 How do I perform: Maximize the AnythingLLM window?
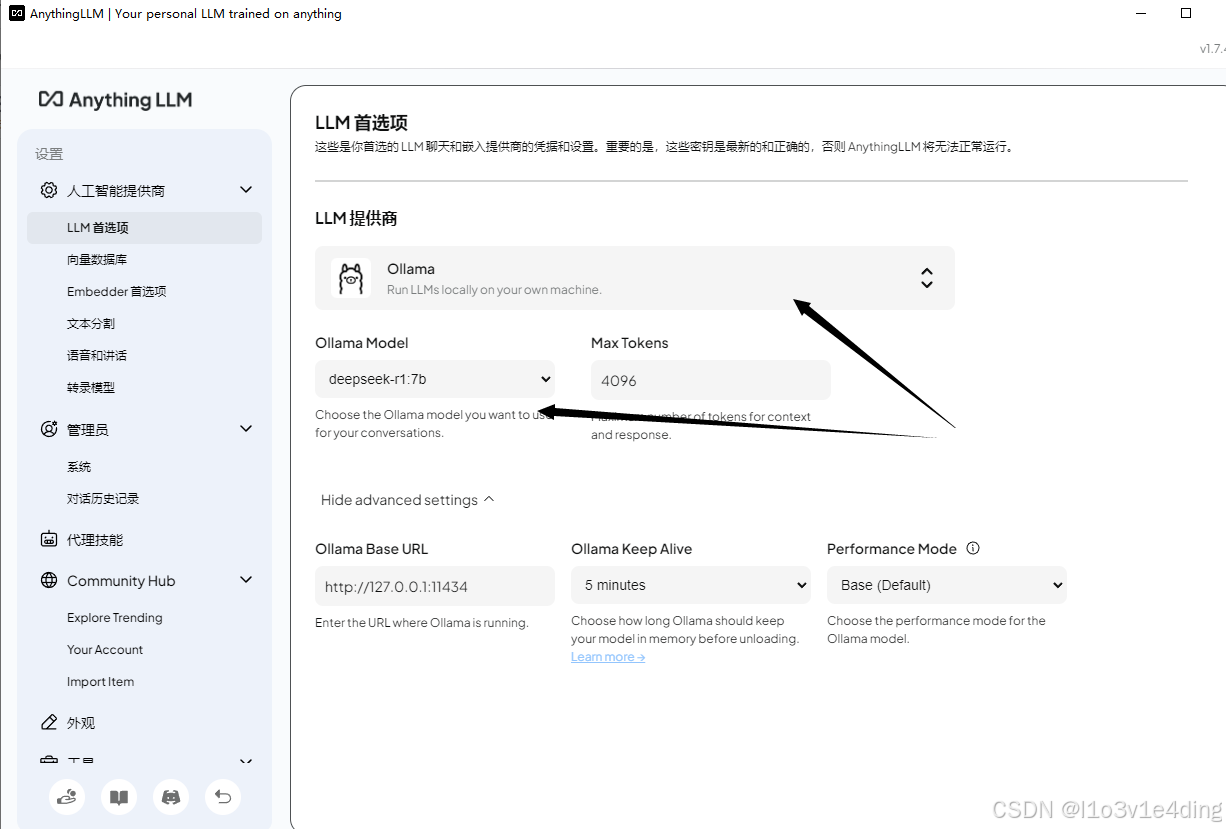[1186, 13]
